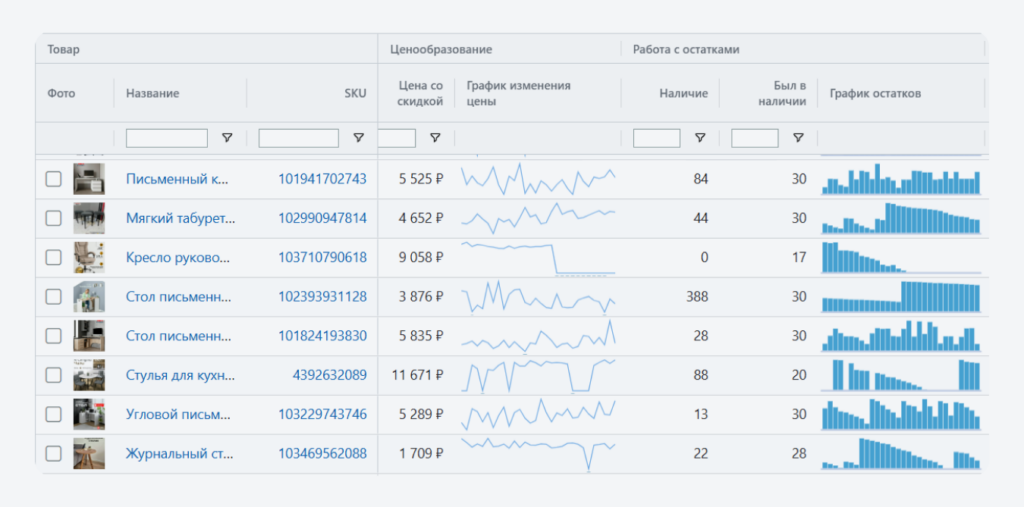Click the stock chart for SKU 102393931128
This screenshot has height=507, width=1024.
(x=900, y=297)
